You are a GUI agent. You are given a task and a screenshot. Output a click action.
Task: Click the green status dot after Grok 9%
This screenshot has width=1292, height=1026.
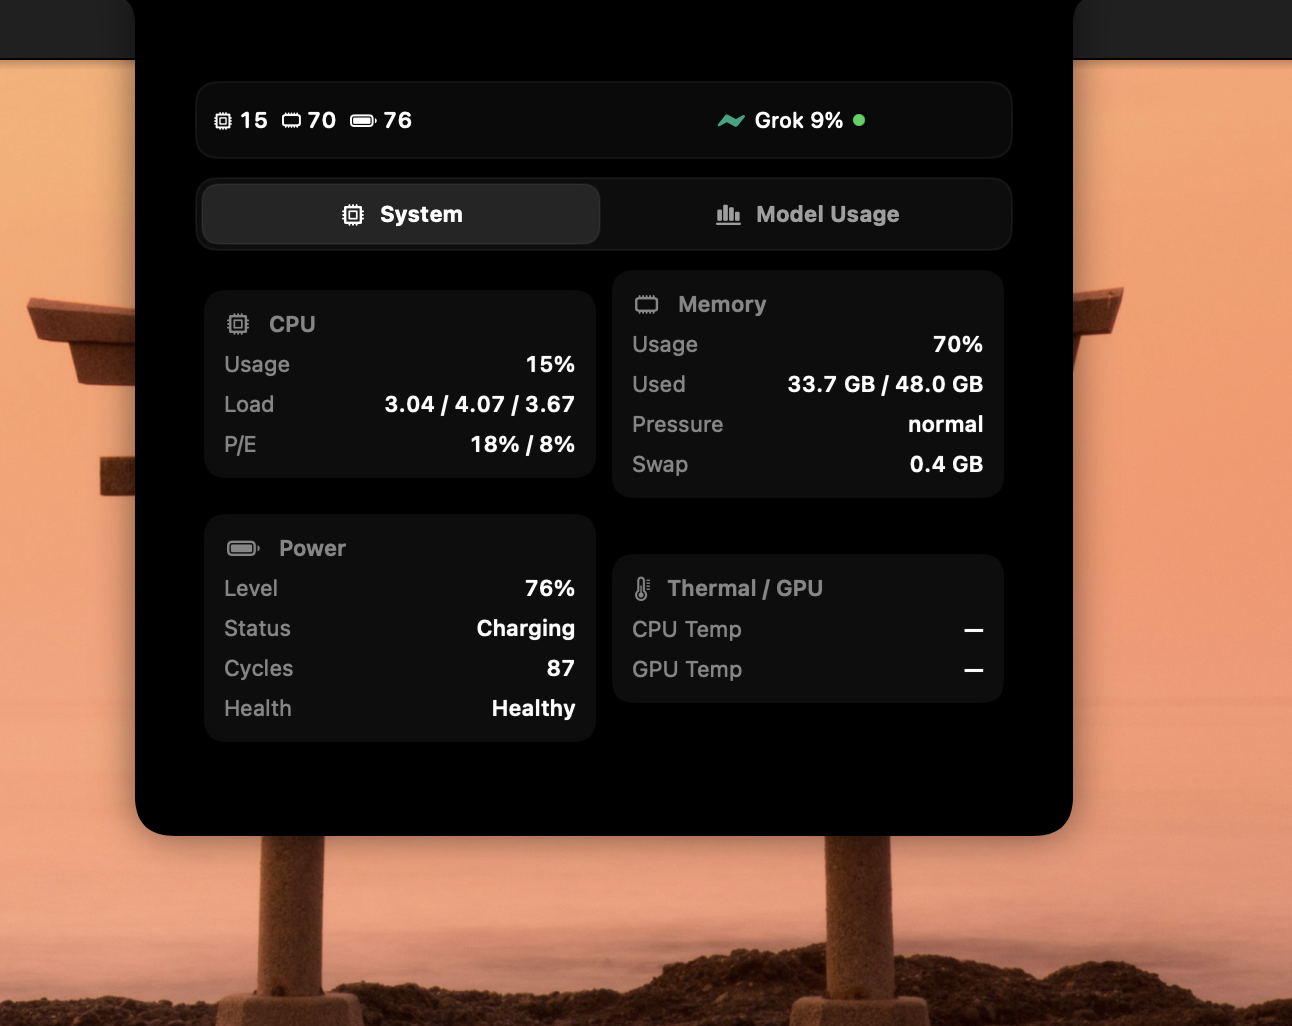point(859,120)
